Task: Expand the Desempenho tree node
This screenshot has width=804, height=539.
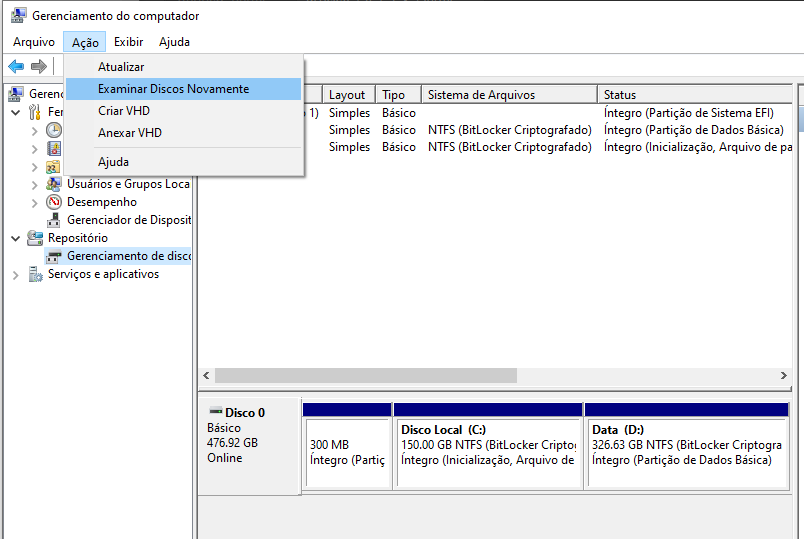Action: 35,202
